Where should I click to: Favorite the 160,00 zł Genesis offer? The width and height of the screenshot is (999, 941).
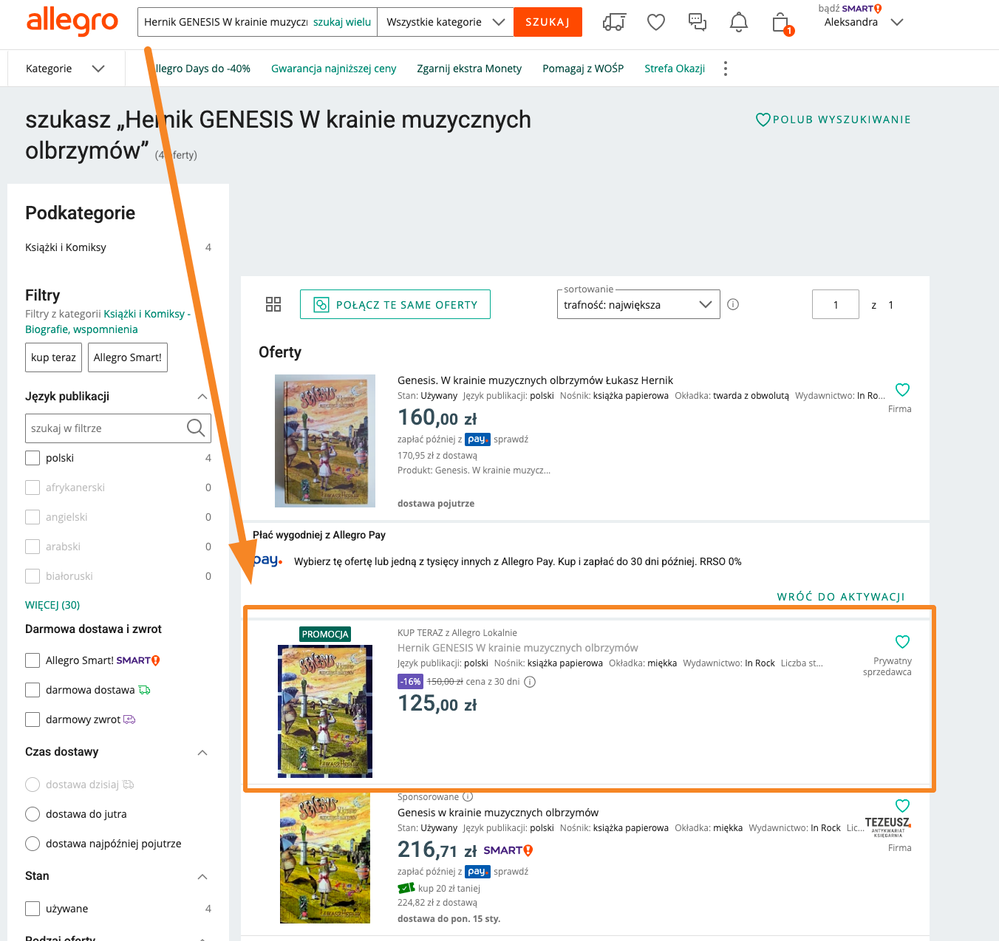pyautogui.click(x=902, y=389)
